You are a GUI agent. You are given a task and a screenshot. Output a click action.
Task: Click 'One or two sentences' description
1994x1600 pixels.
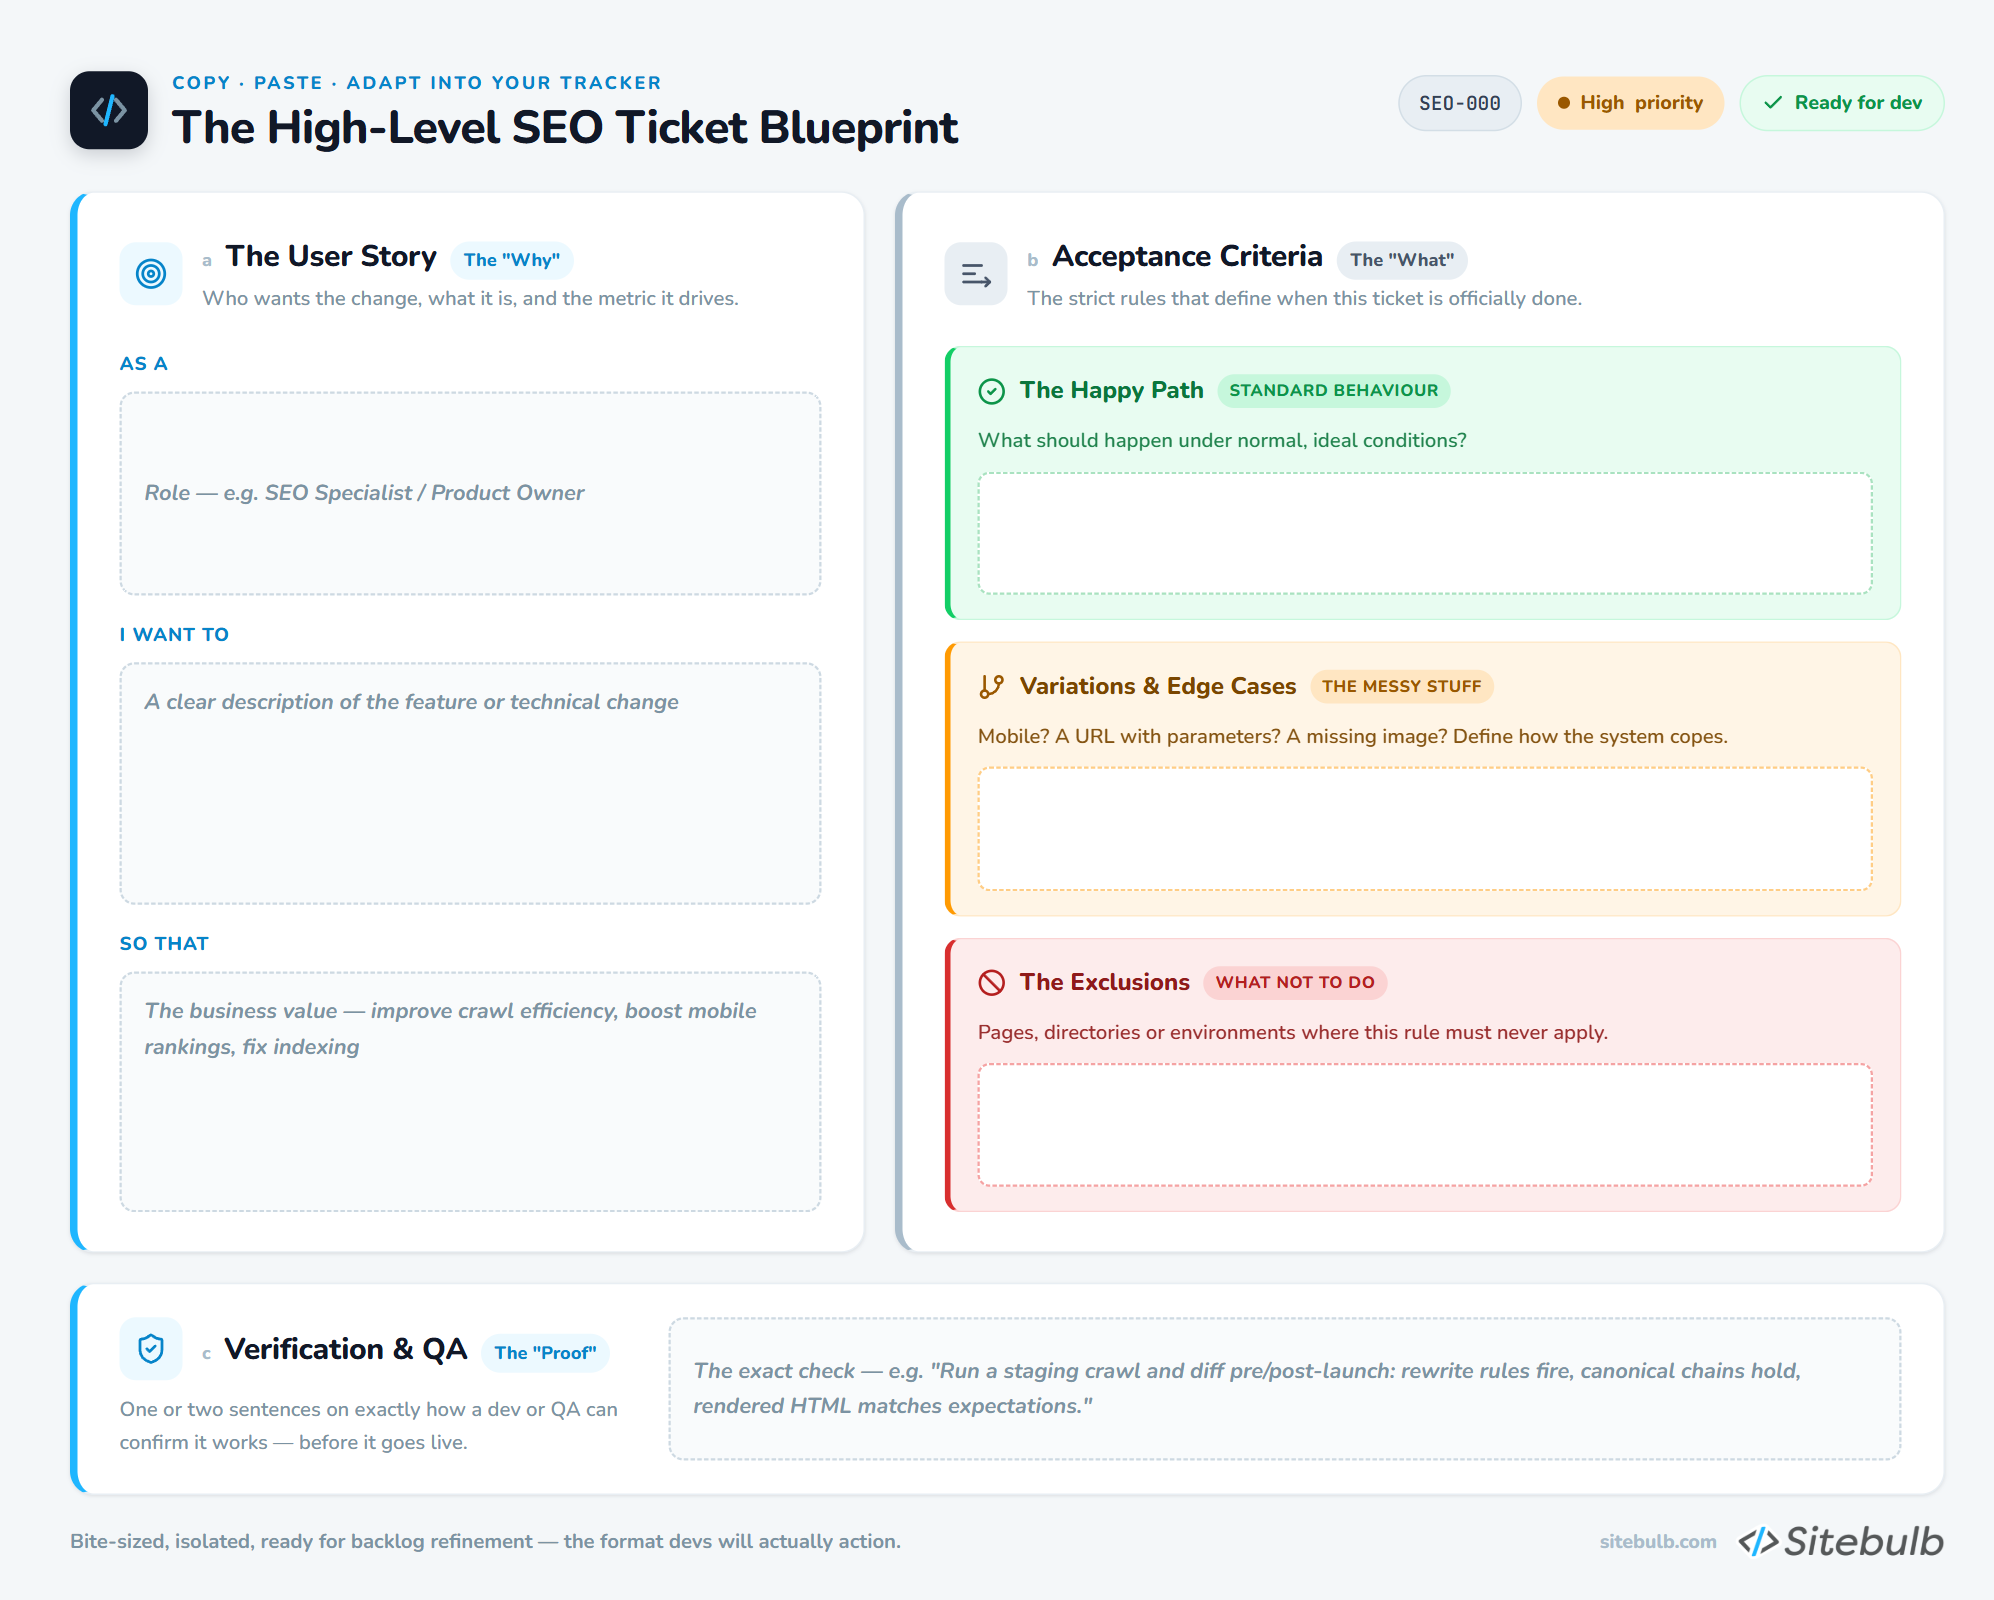pos(369,1426)
